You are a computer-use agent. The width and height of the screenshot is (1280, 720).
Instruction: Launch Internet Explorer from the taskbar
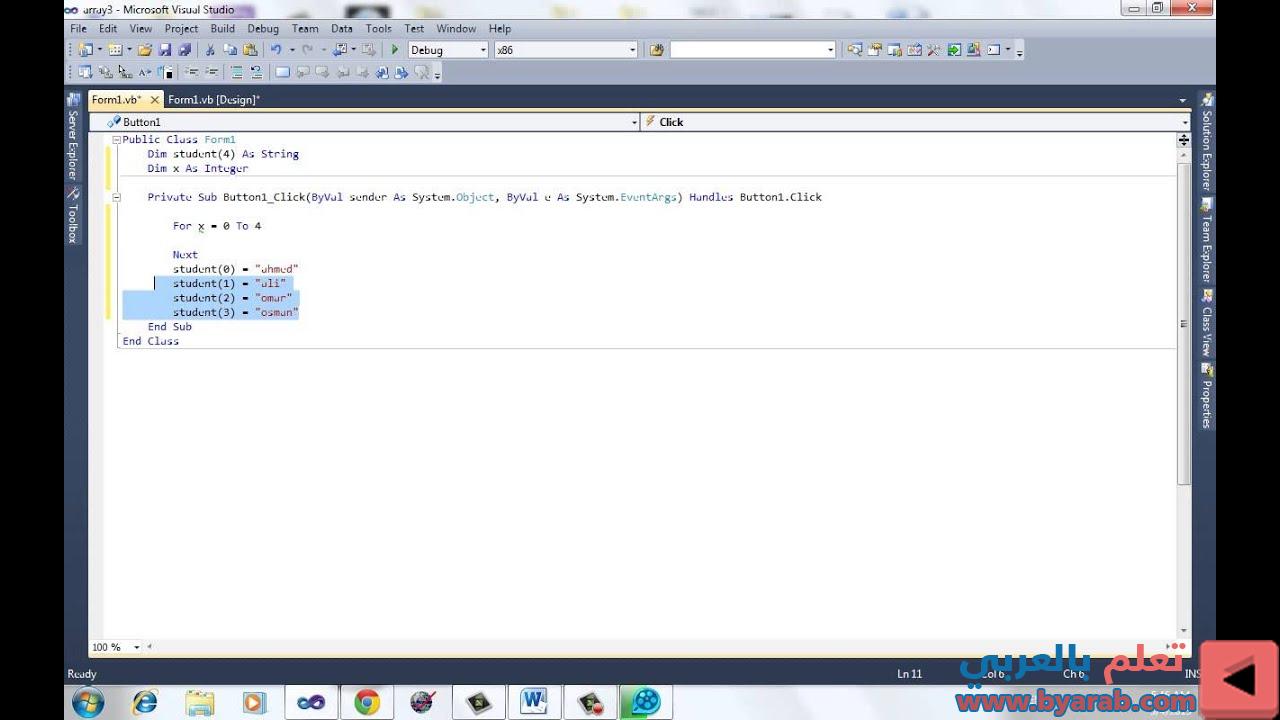(144, 702)
